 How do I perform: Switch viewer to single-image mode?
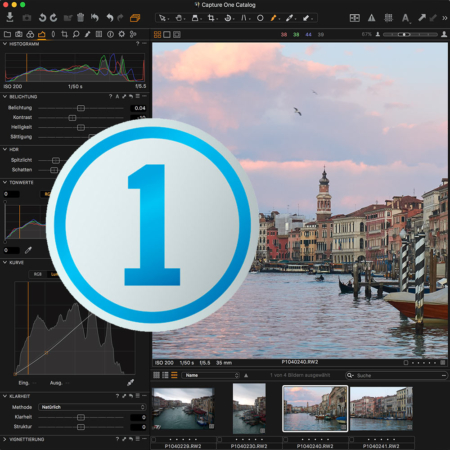[167, 34]
